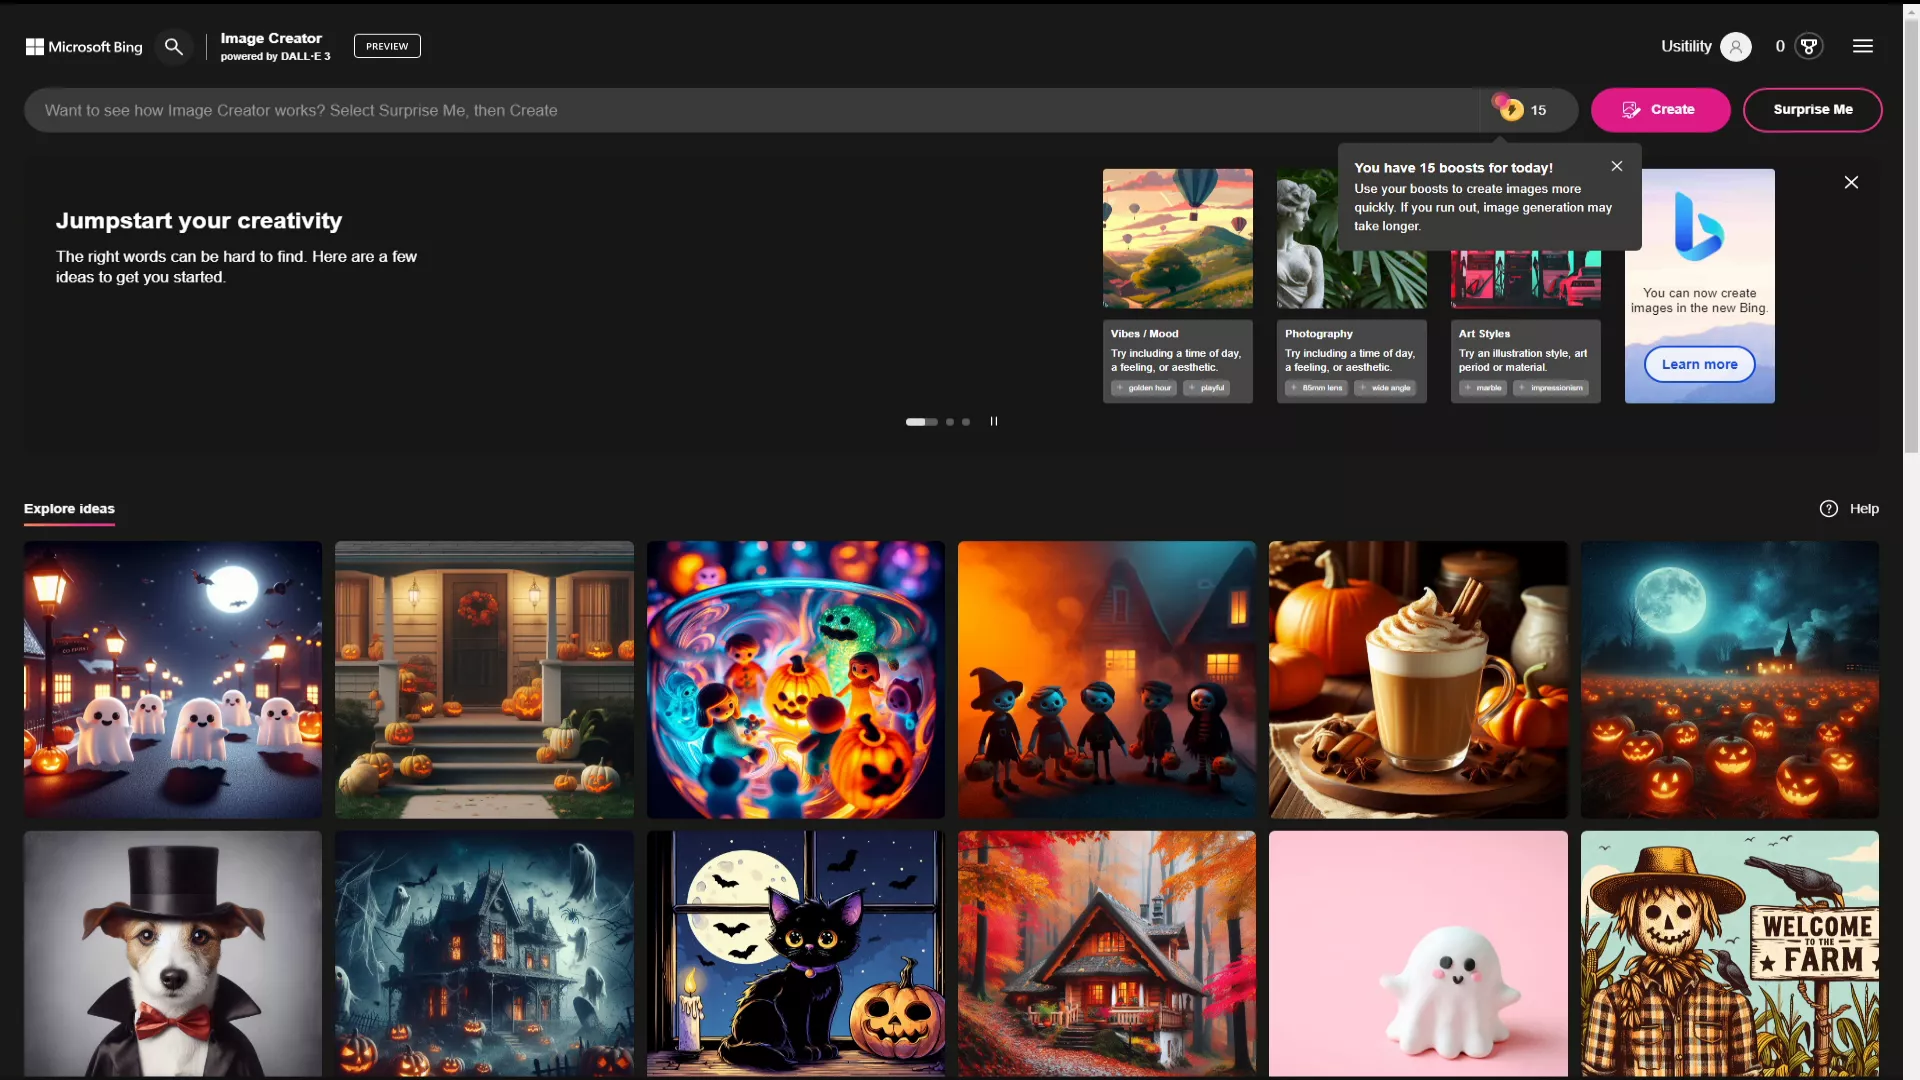Click the Microsoft Bing logo
This screenshot has height=1080, width=1920.
click(x=84, y=47)
